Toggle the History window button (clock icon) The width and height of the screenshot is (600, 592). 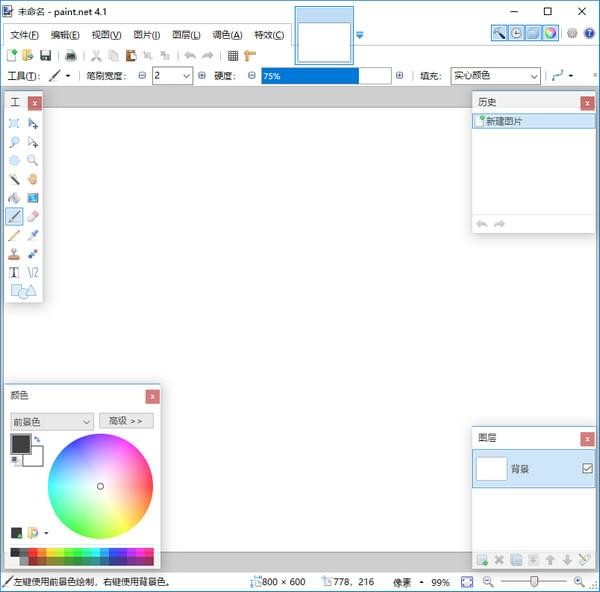(516, 33)
